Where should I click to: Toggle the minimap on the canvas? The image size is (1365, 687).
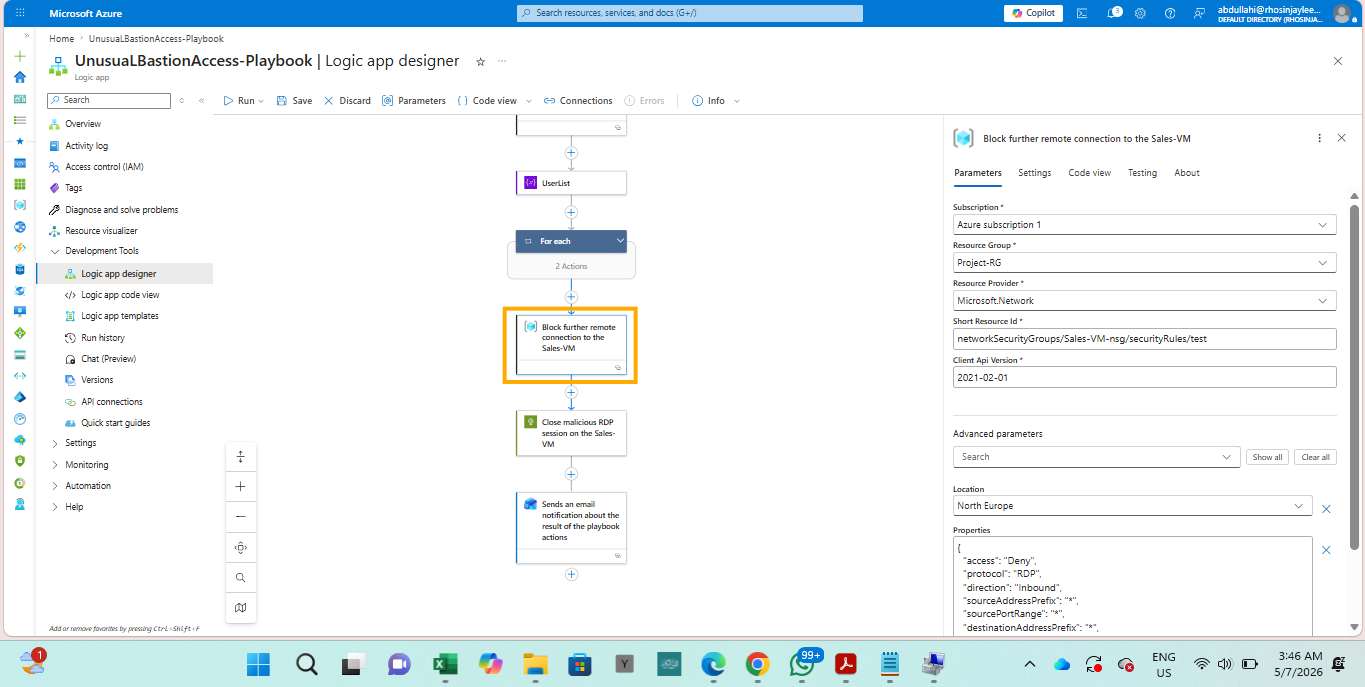point(240,607)
